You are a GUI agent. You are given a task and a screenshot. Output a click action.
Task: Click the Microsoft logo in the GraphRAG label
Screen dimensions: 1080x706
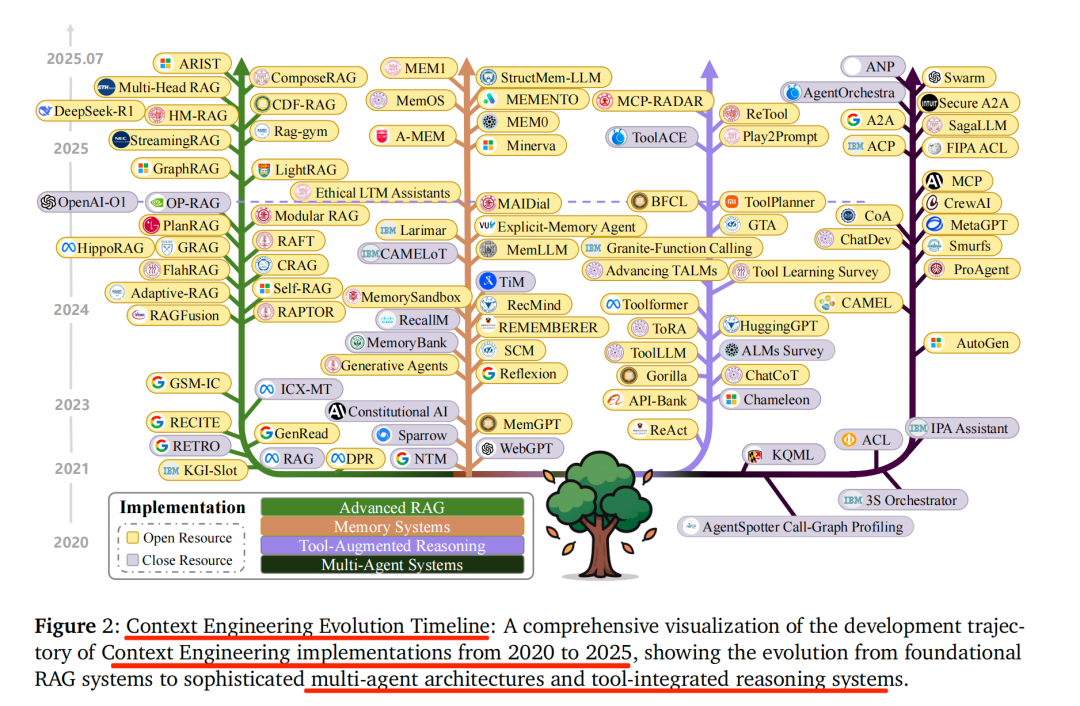pyautogui.click(x=143, y=168)
